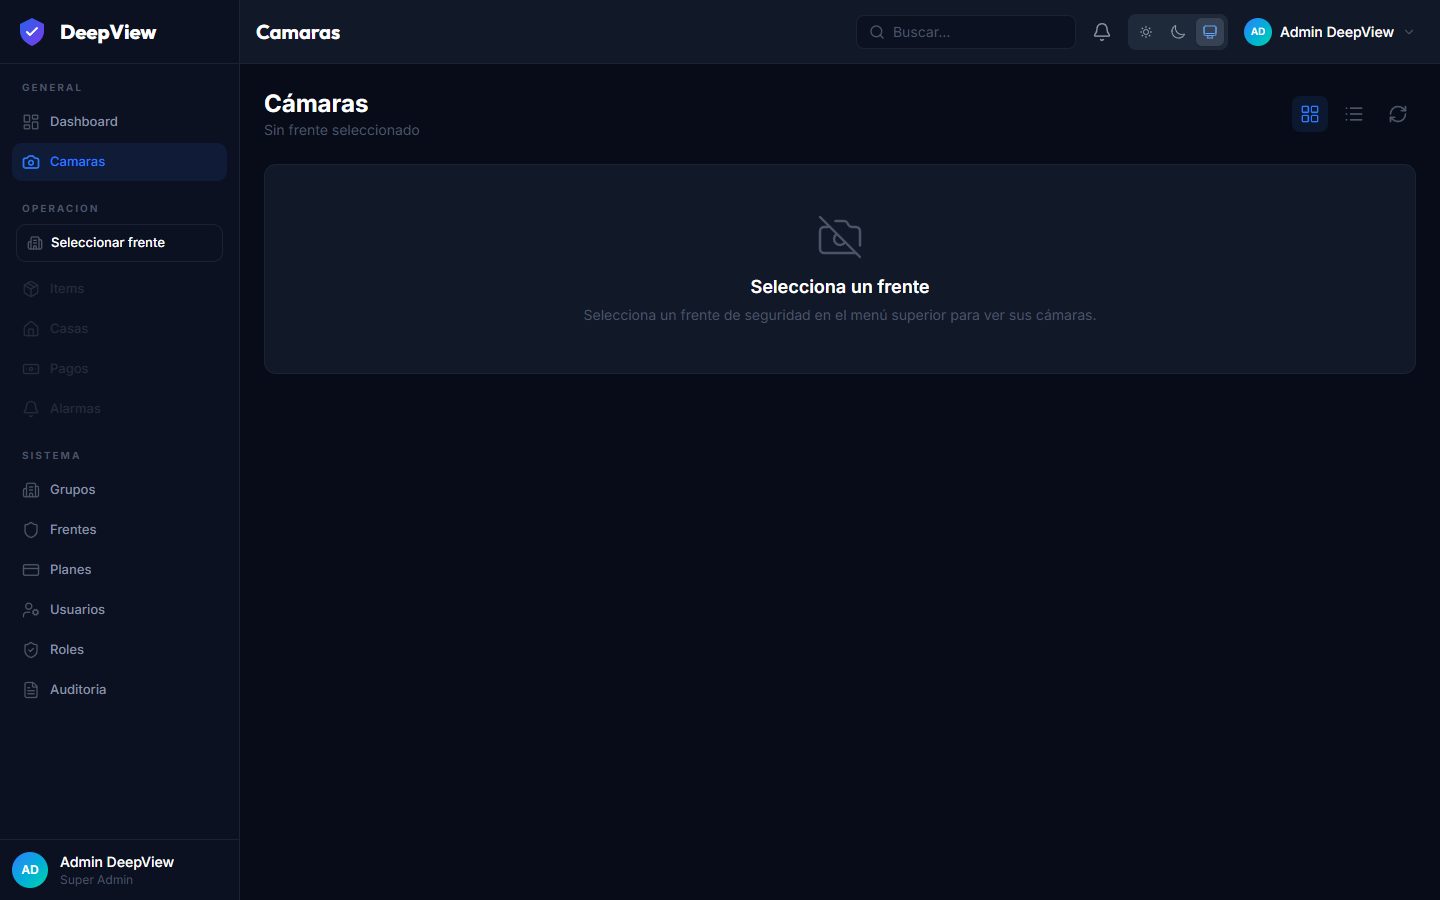Open Dashboard in the sidebar
Viewport: 1440px width, 900px height.
(x=119, y=122)
